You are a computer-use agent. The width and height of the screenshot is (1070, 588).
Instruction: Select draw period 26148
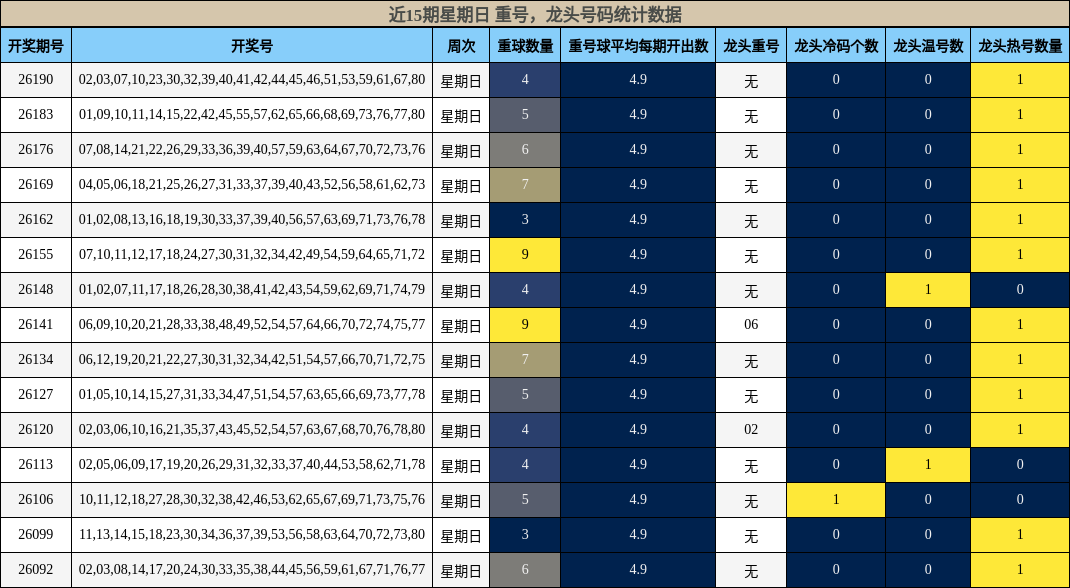(36, 290)
